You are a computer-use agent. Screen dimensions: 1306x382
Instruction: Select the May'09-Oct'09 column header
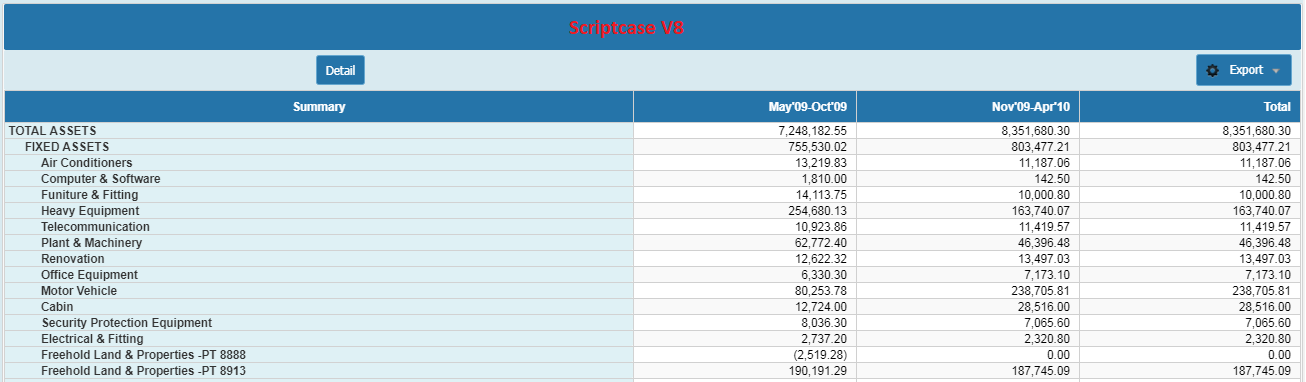click(745, 107)
